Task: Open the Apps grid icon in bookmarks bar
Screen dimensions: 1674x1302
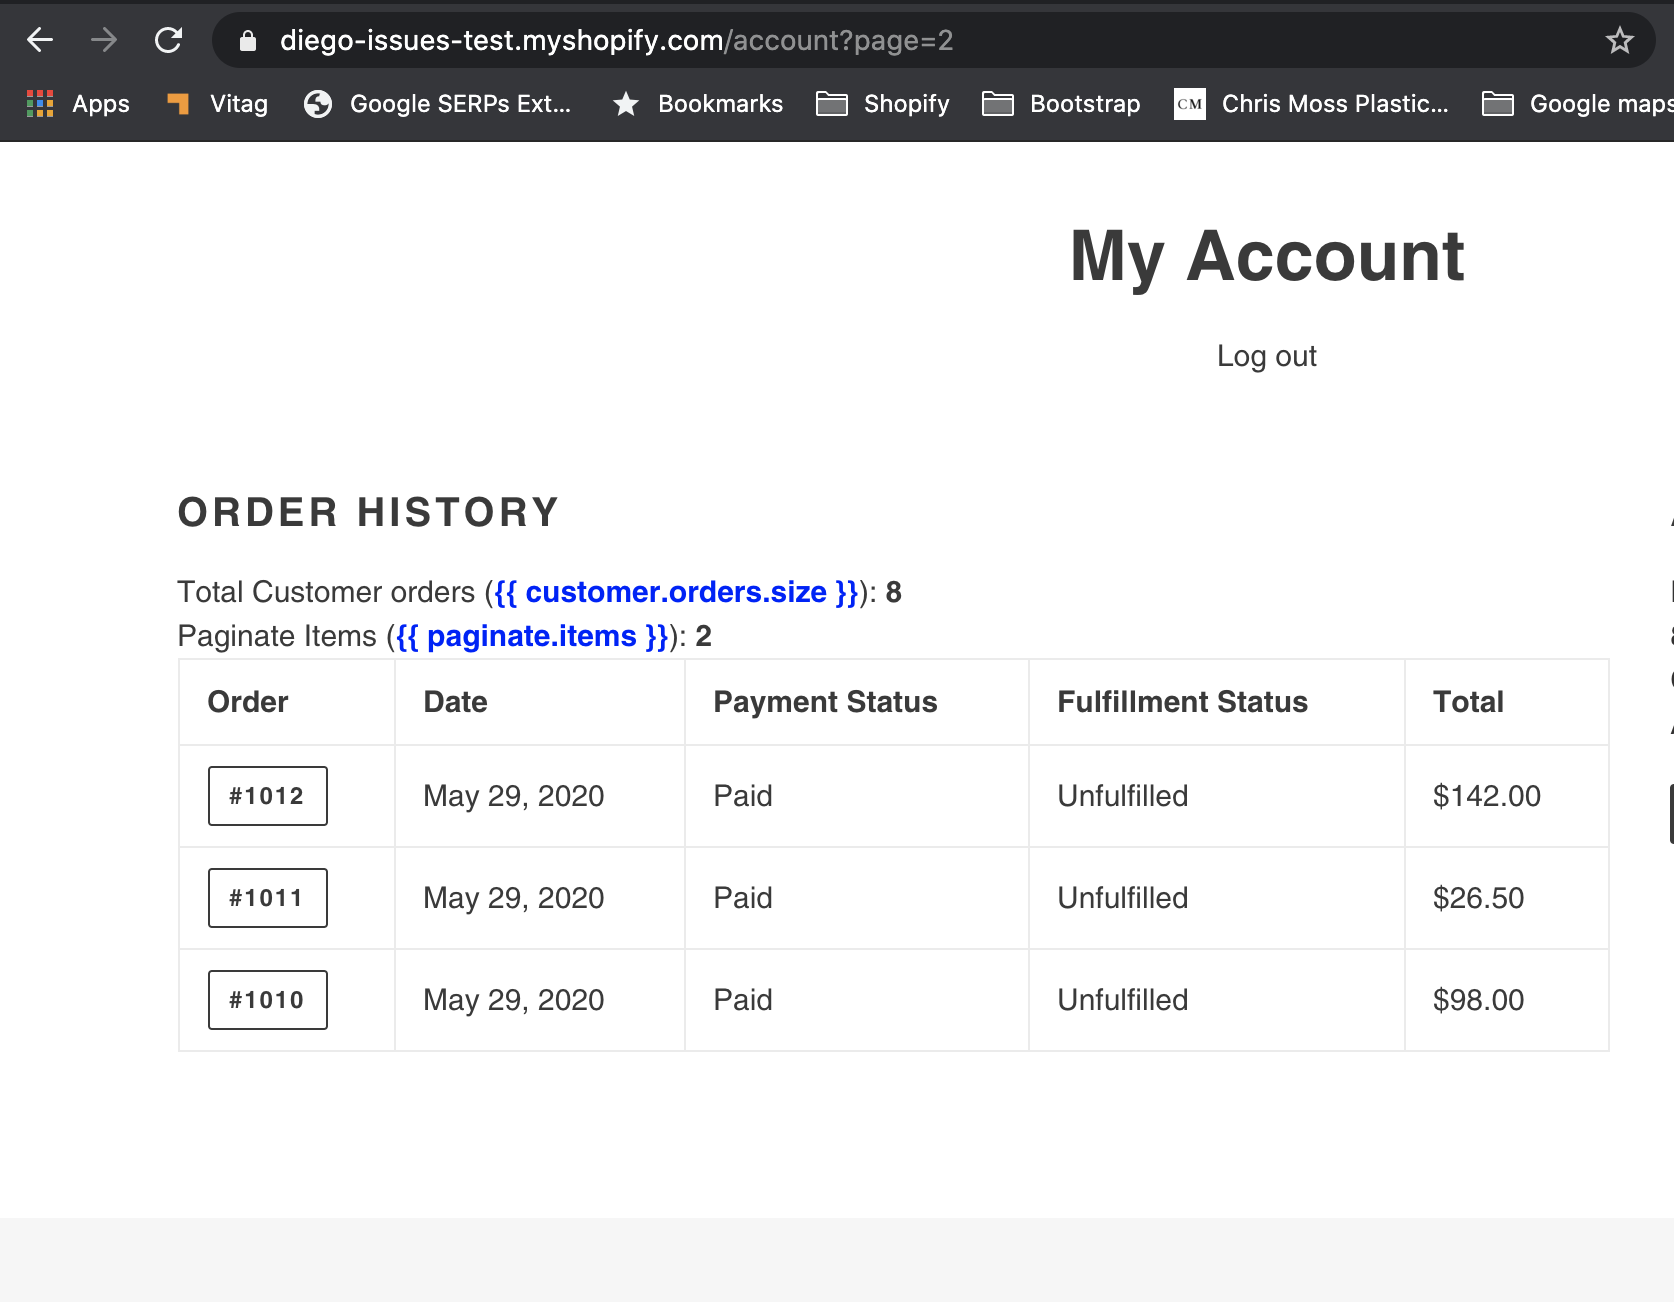Action: pos(78,104)
